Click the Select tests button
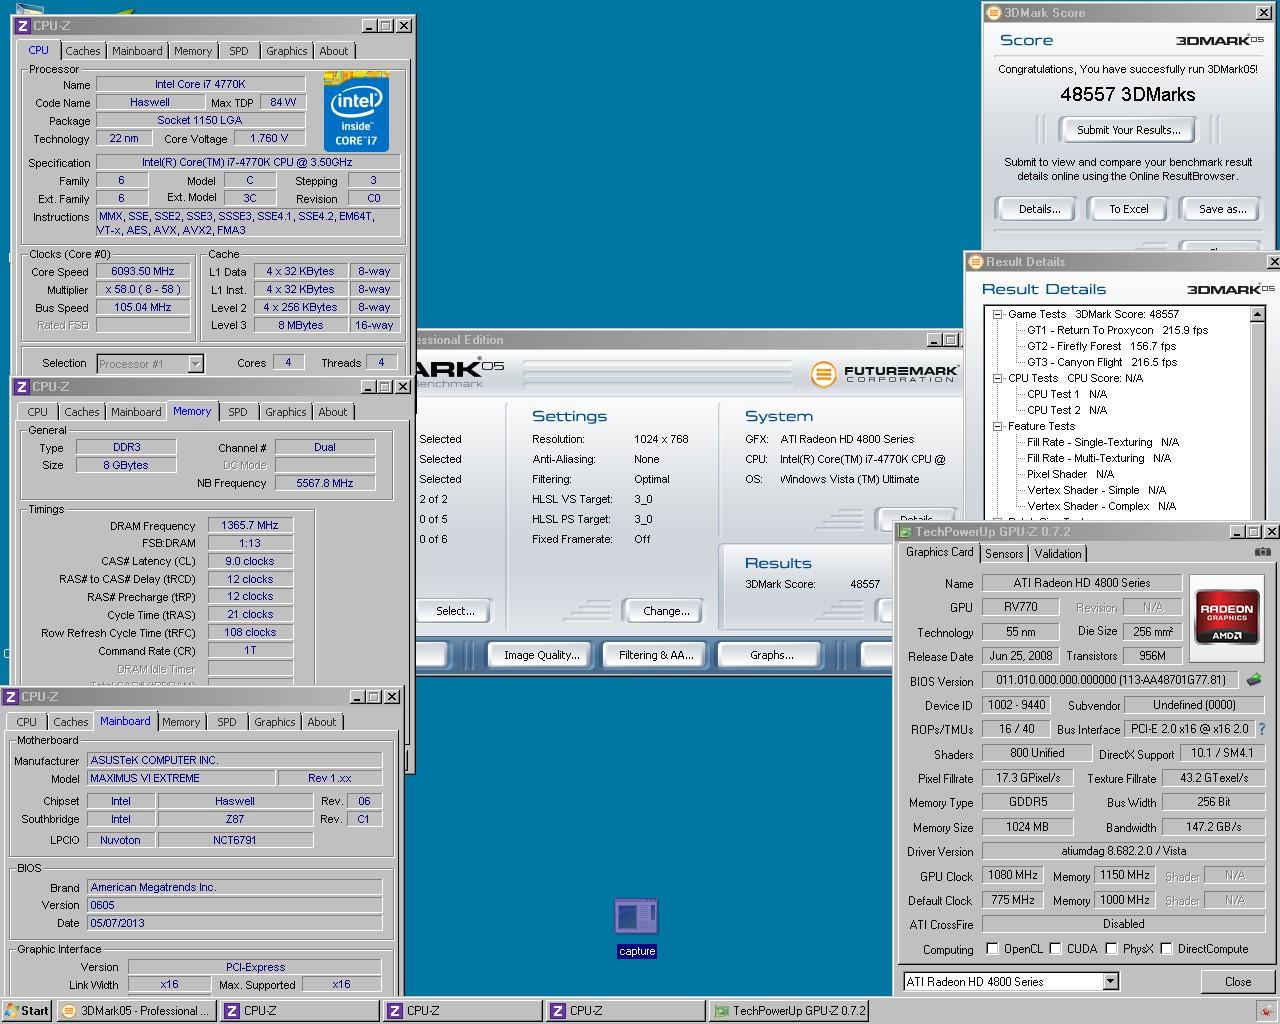Screen dimensions: 1280x1024 (455, 611)
